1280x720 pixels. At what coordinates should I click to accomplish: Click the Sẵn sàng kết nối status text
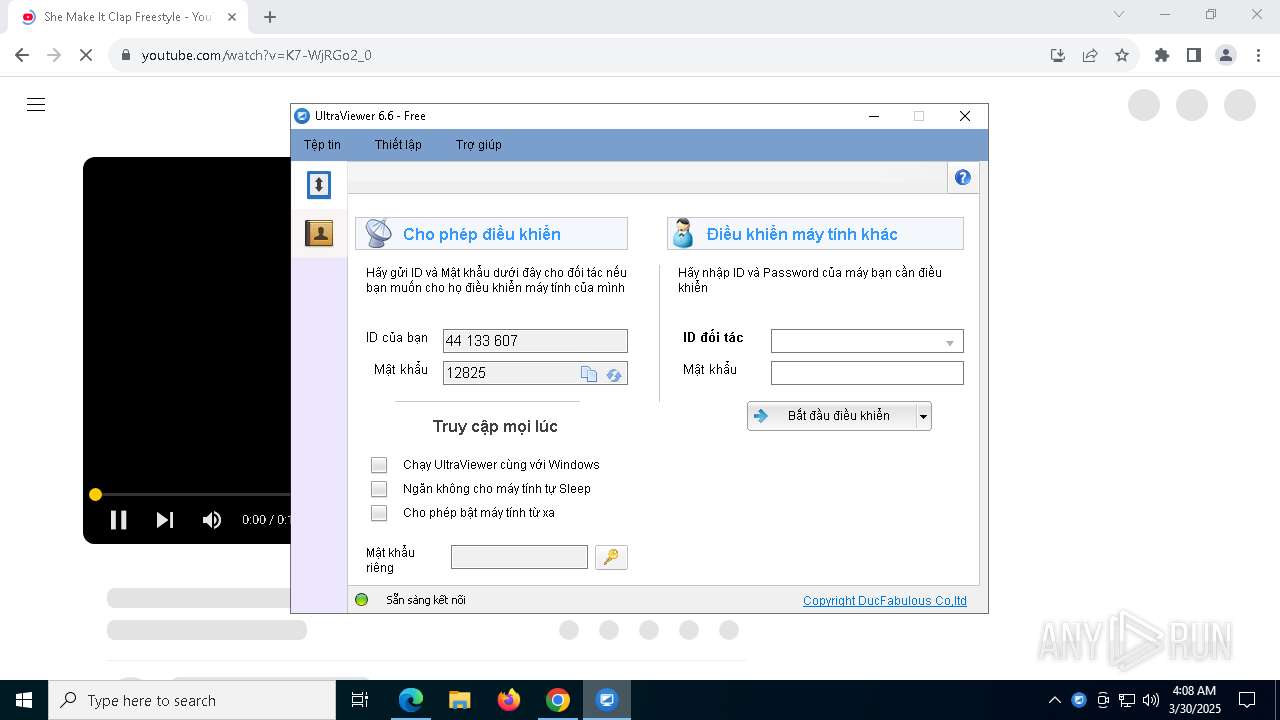pyautogui.click(x=426, y=600)
